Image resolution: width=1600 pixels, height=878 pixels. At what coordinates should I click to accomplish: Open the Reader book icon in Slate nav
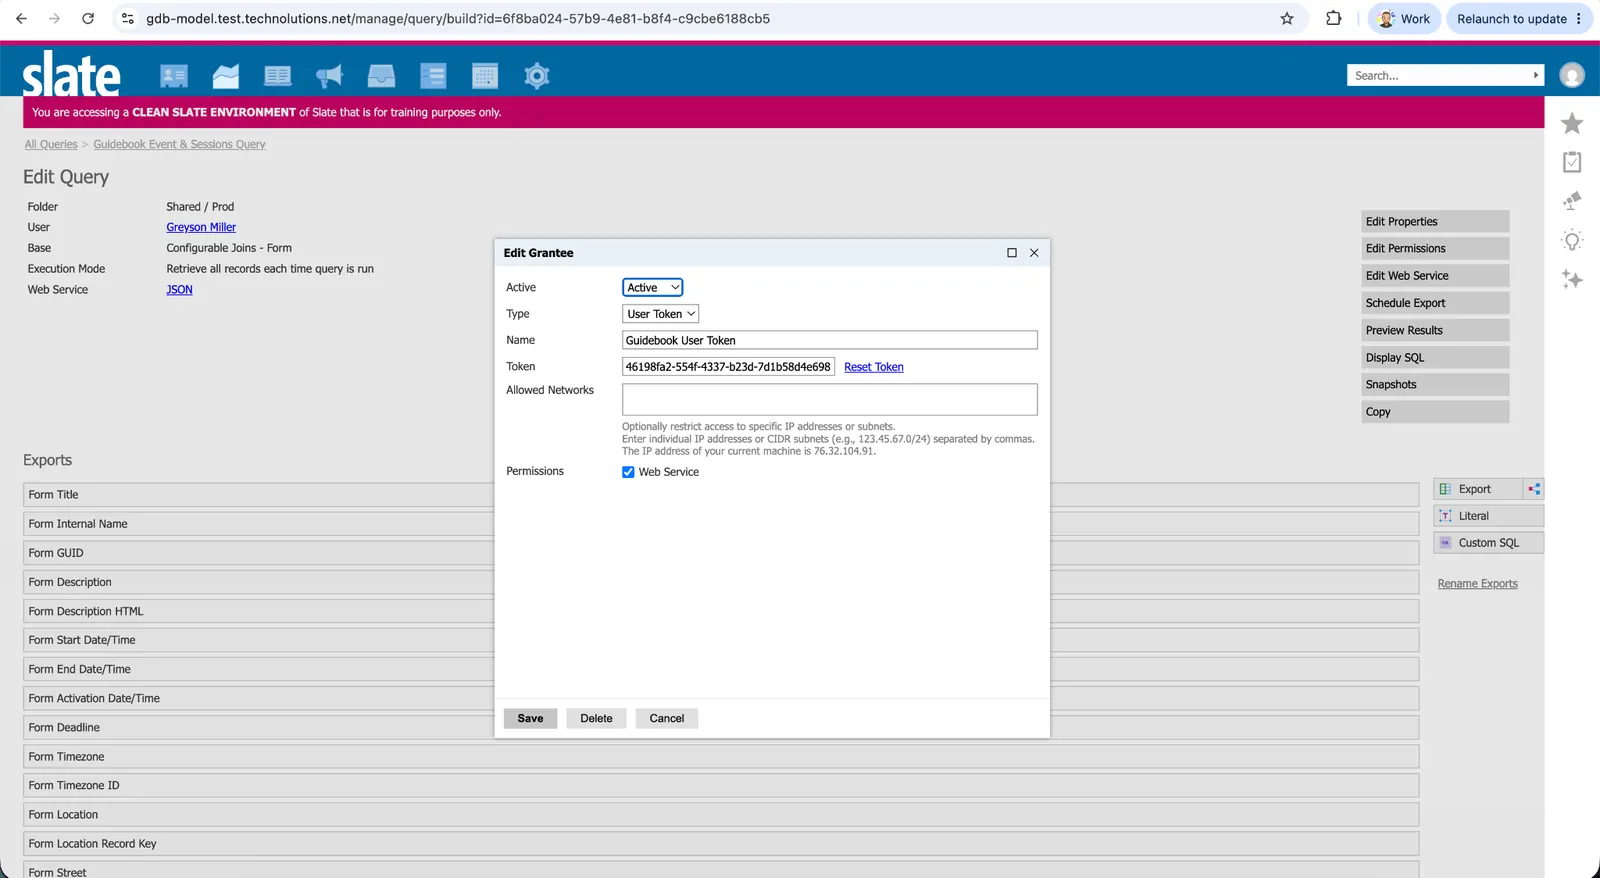coord(278,76)
